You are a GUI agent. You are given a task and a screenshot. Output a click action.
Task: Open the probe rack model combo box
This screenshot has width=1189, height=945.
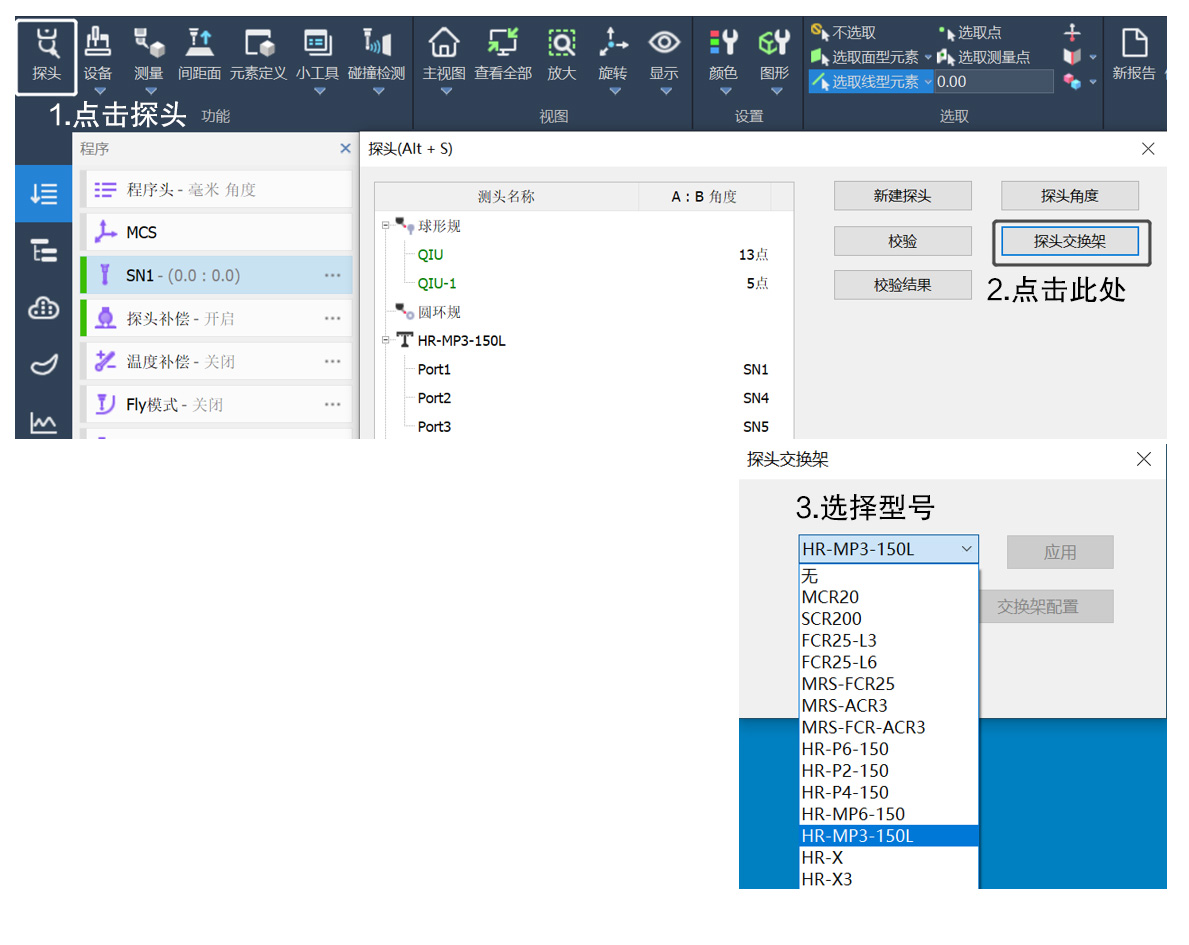[x=888, y=549]
